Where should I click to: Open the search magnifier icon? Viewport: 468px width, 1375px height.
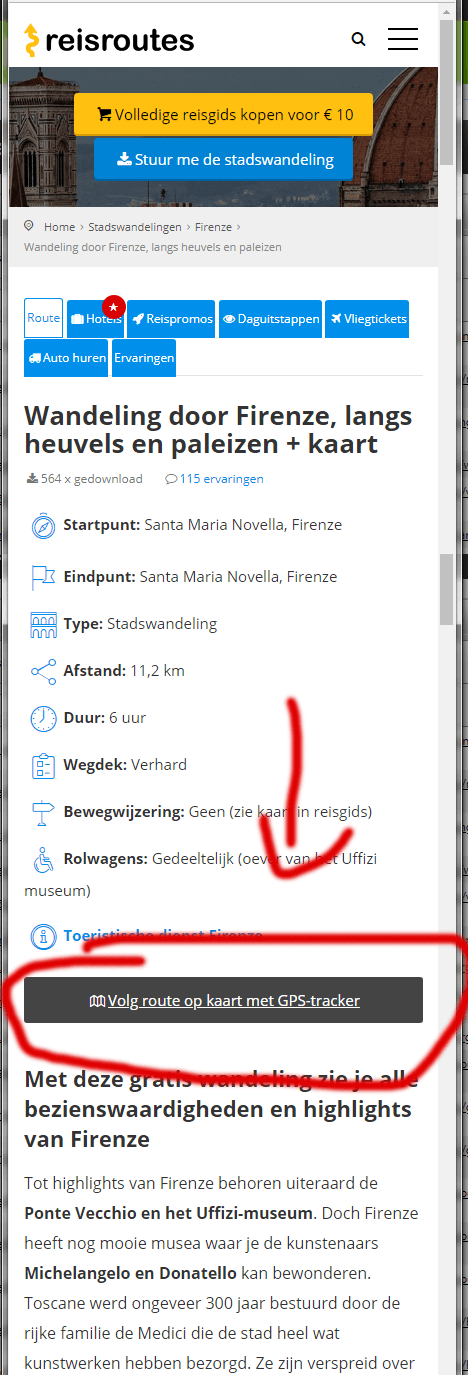(358, 40)
